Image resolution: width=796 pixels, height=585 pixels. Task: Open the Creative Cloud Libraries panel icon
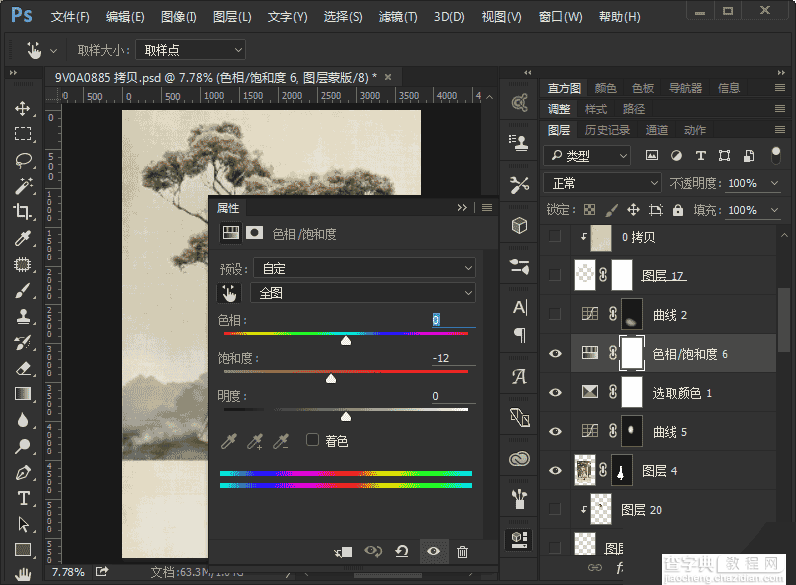coord(519,459)
